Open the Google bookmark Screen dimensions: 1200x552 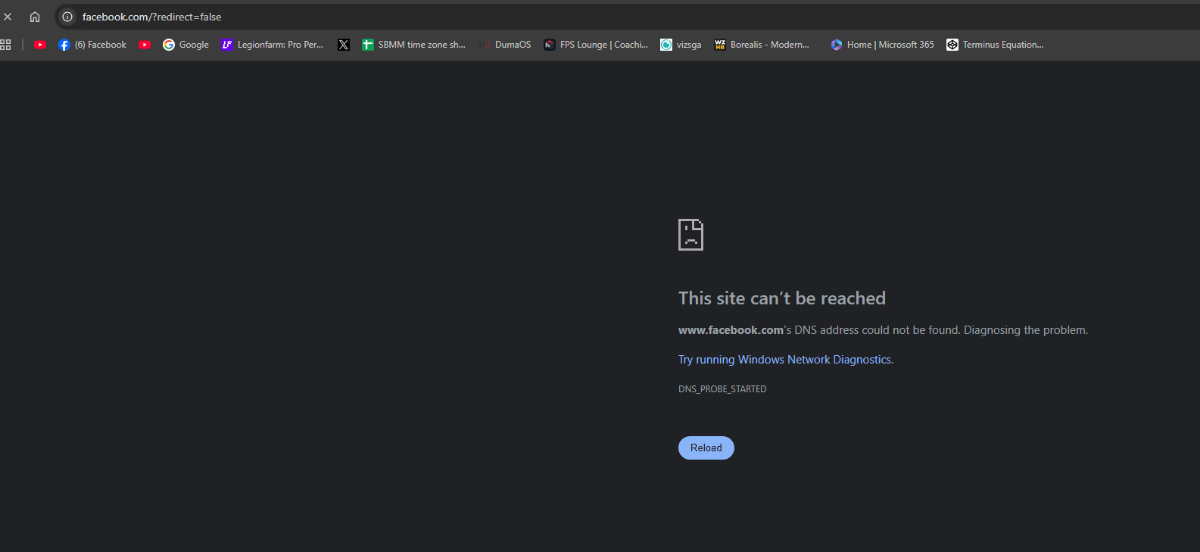pos(186,45)
